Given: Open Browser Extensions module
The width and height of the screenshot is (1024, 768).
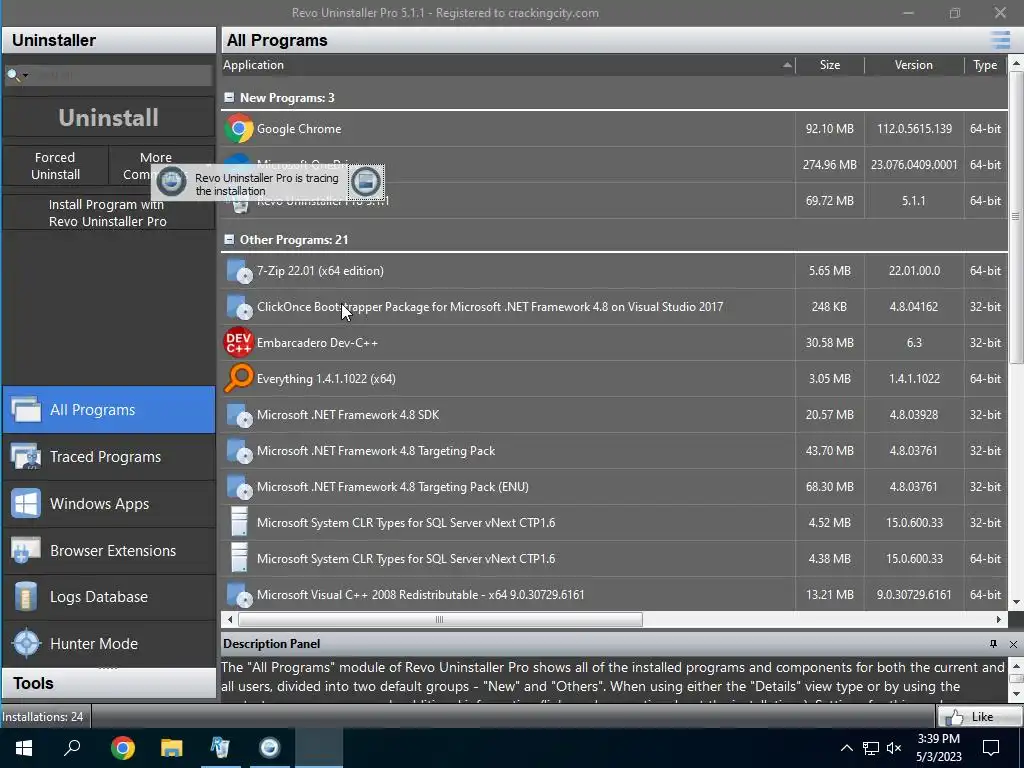Looking at the screenshot, I should [108, 551].
